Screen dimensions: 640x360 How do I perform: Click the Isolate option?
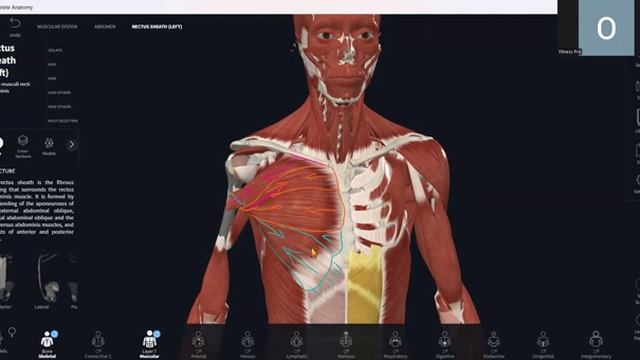55,51
